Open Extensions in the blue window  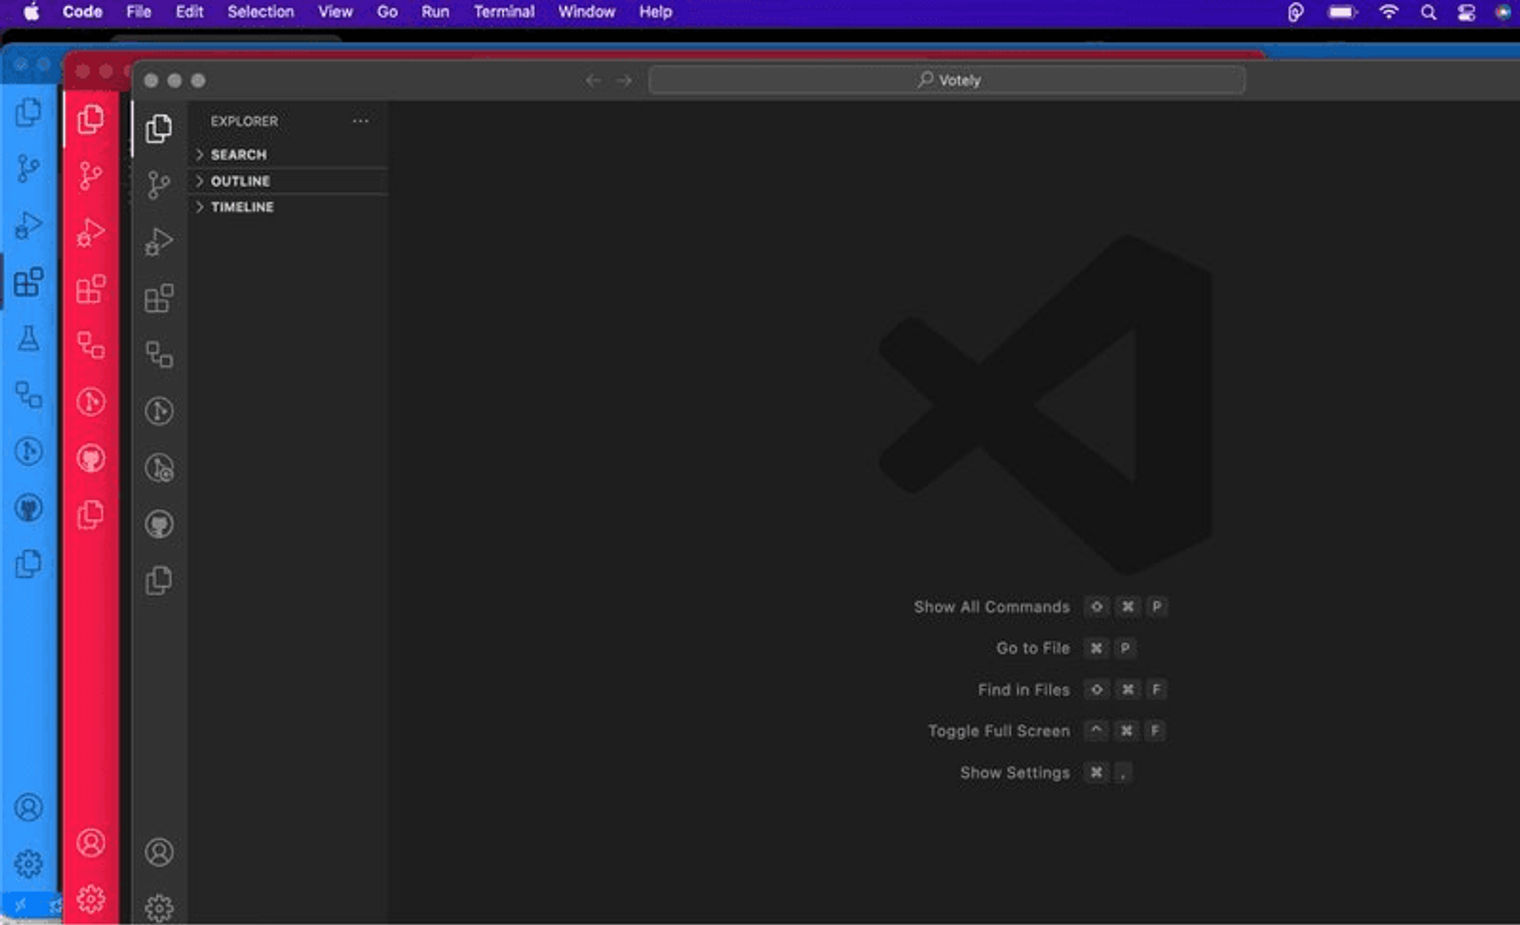pos(29,282)
